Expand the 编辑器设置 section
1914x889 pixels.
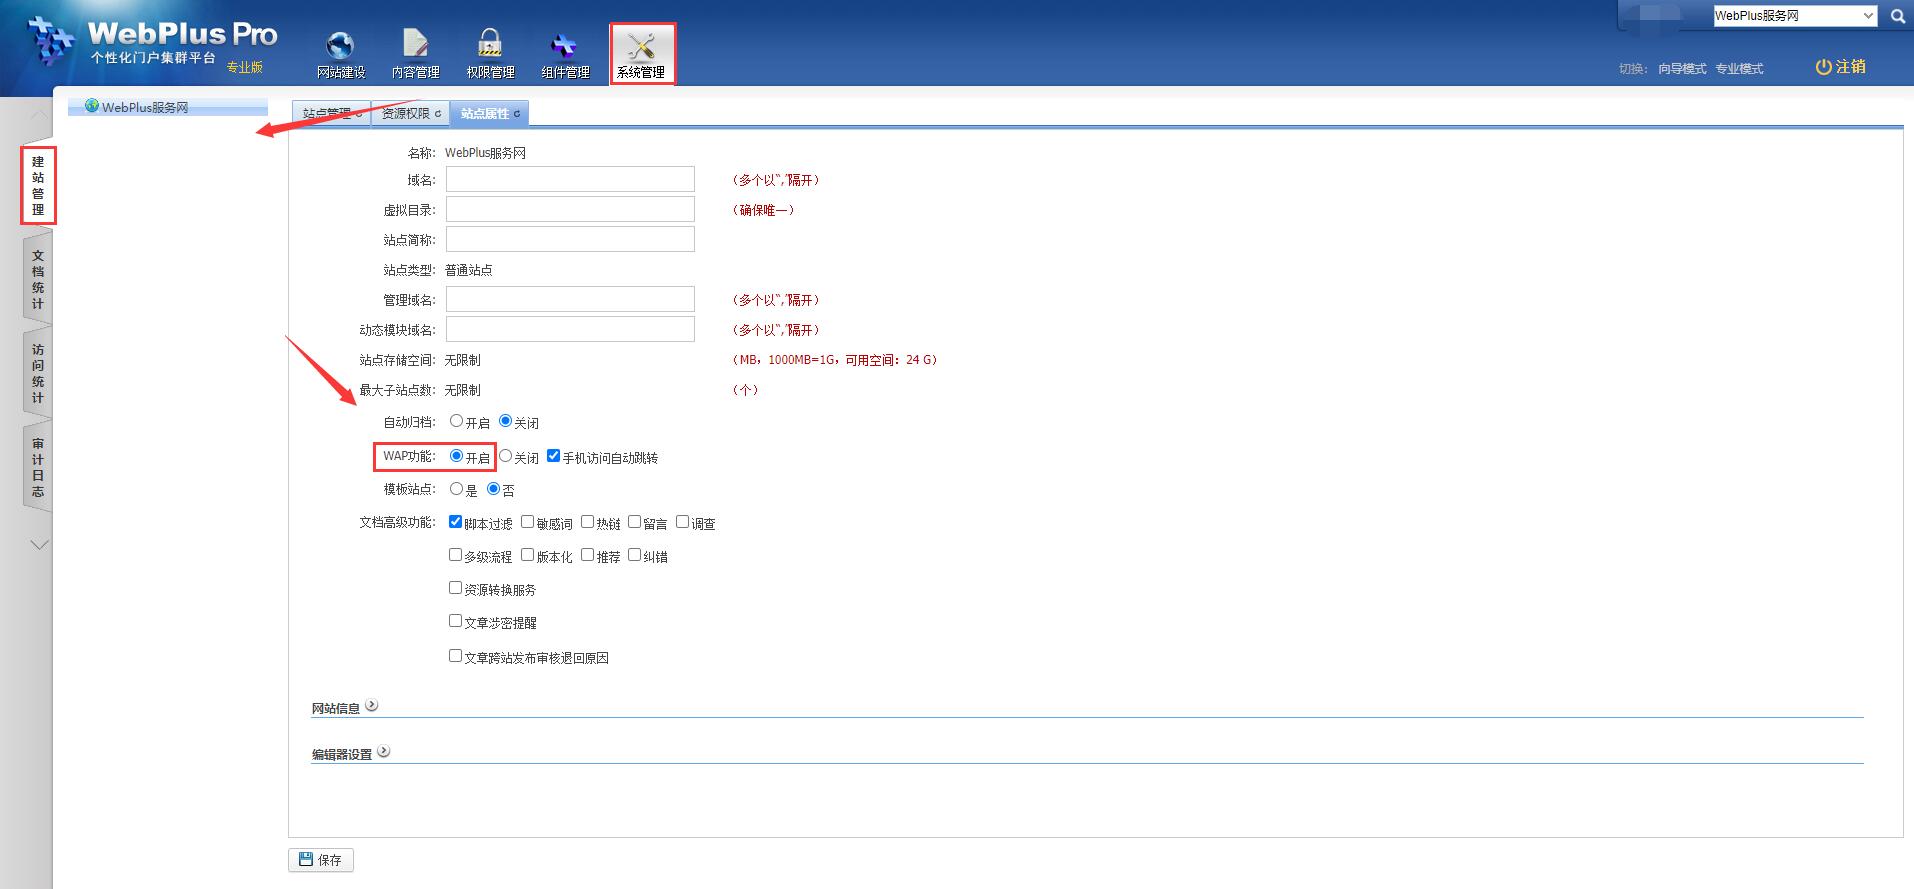[x=384, y=752]
